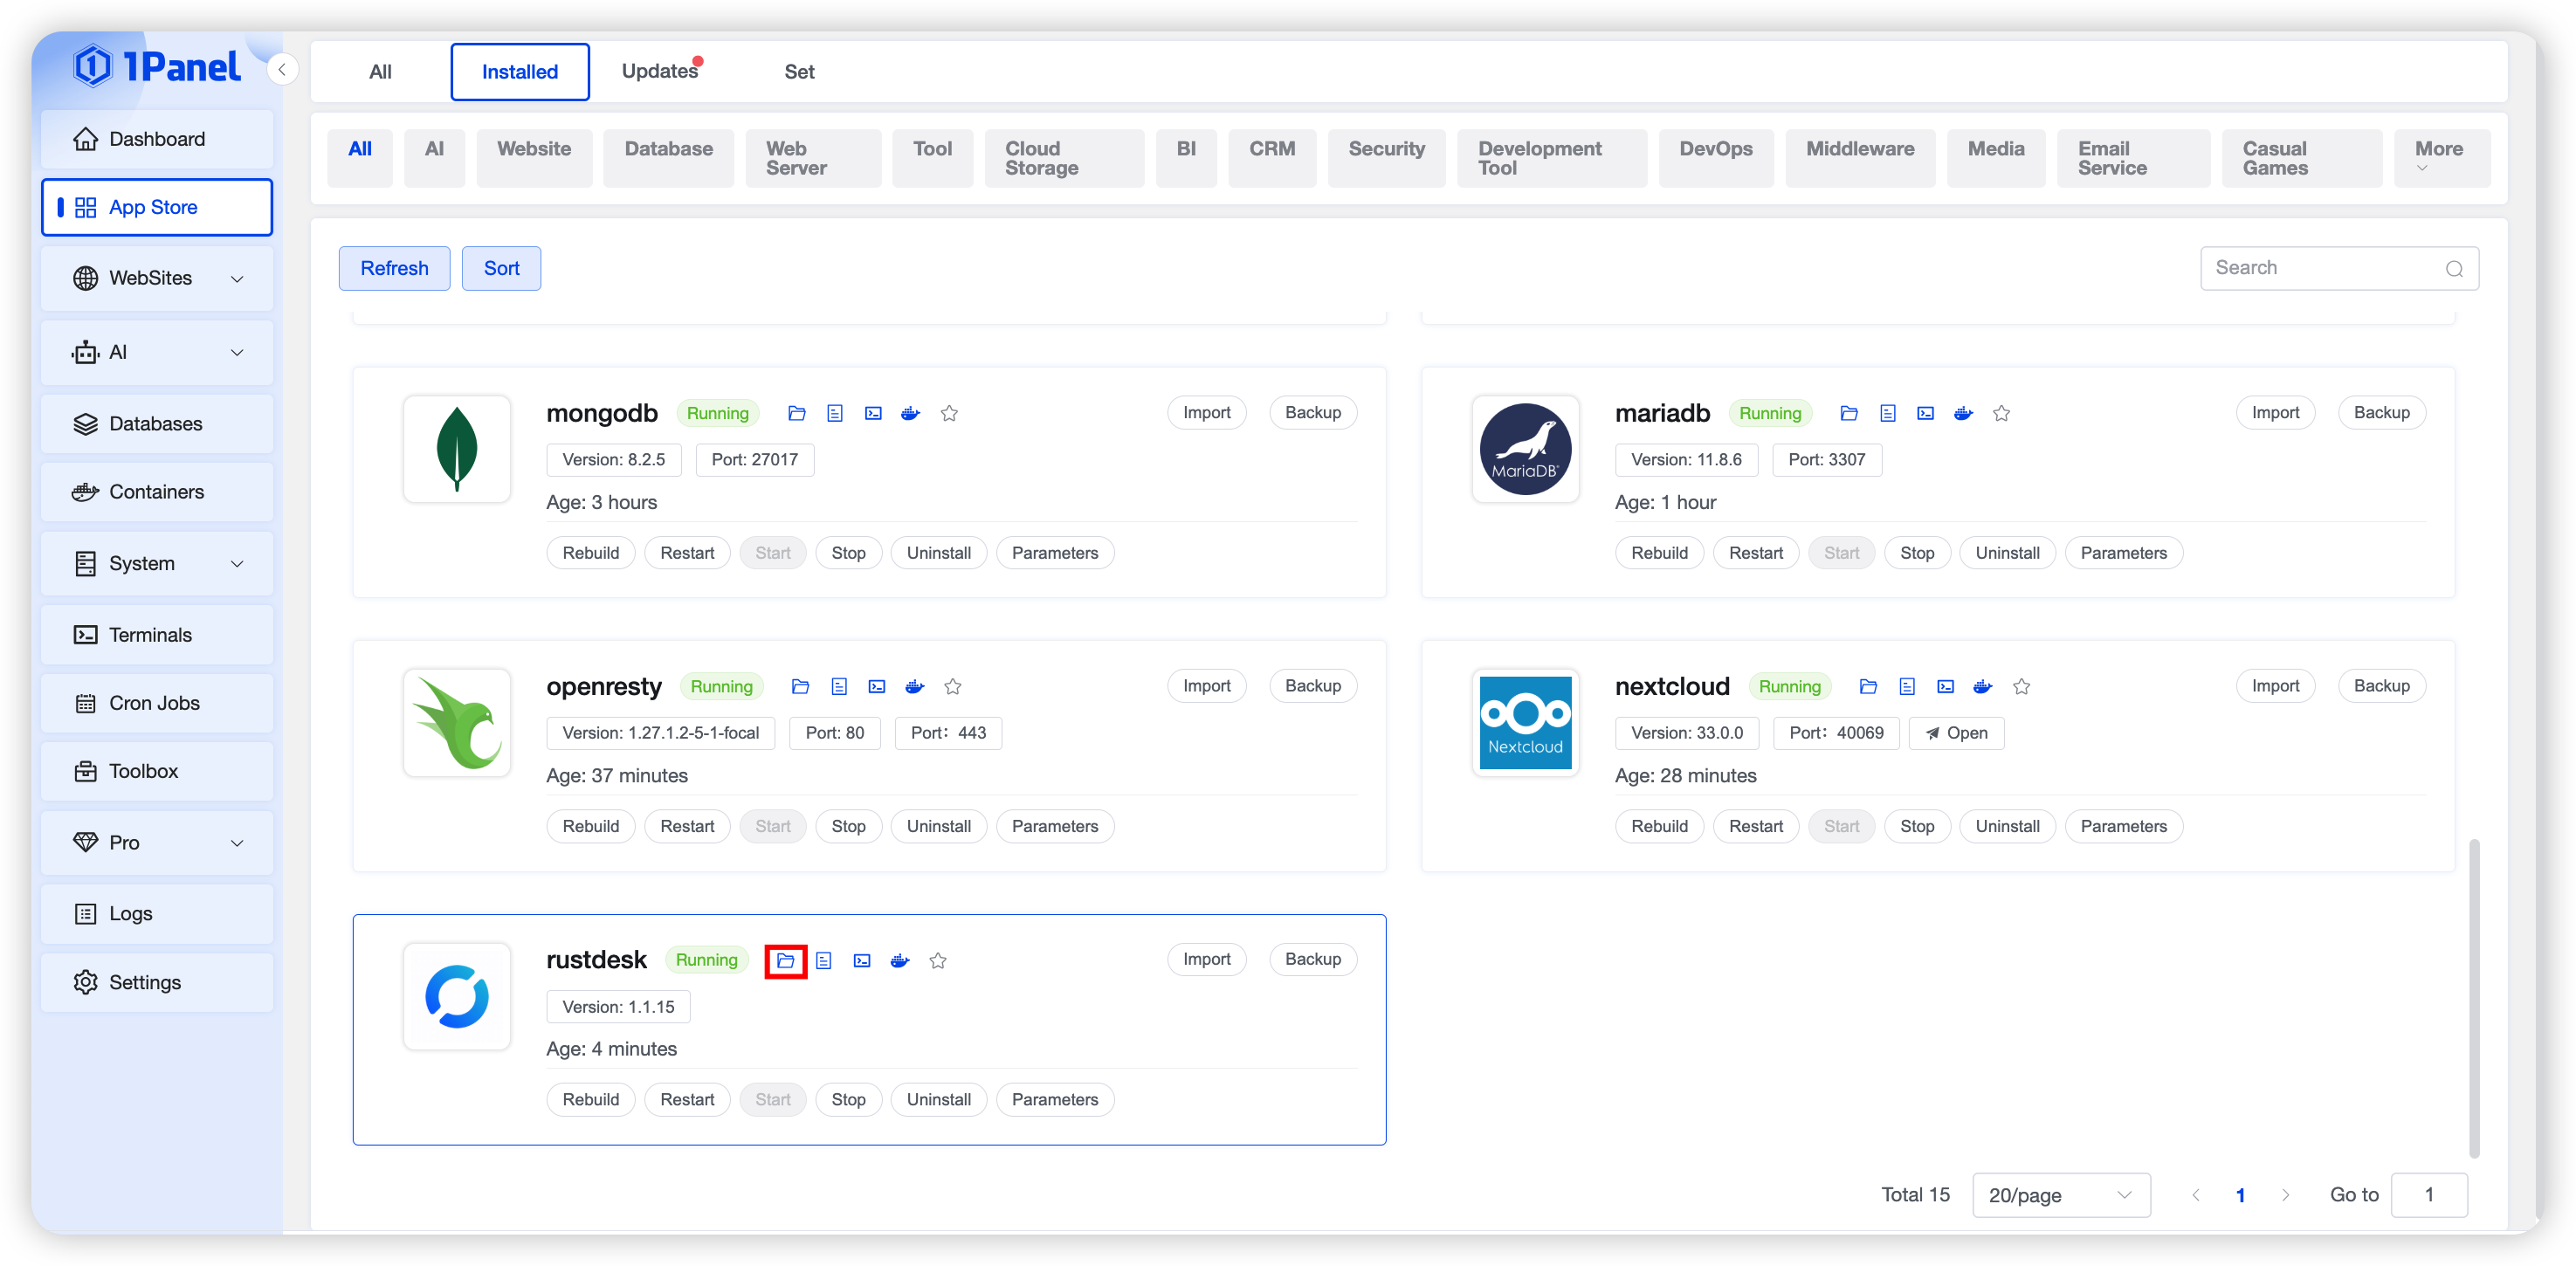
Task: View openresty log document icon
Action: pos(838,686)
